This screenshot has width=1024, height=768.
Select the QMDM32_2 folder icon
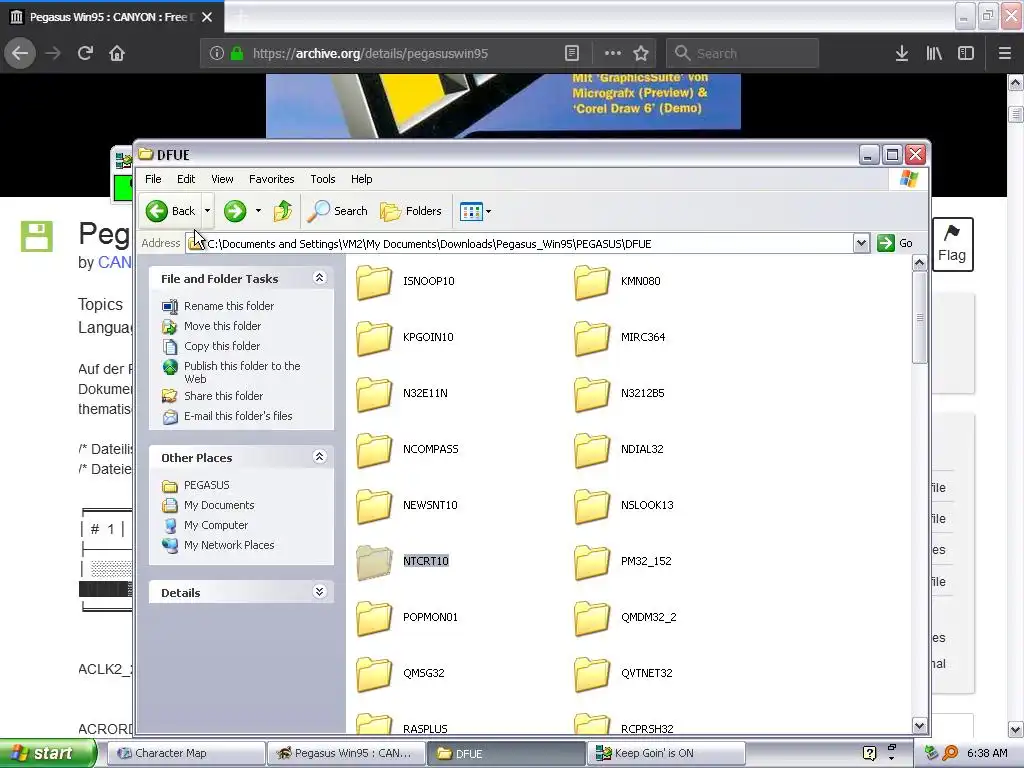[592, 618]
